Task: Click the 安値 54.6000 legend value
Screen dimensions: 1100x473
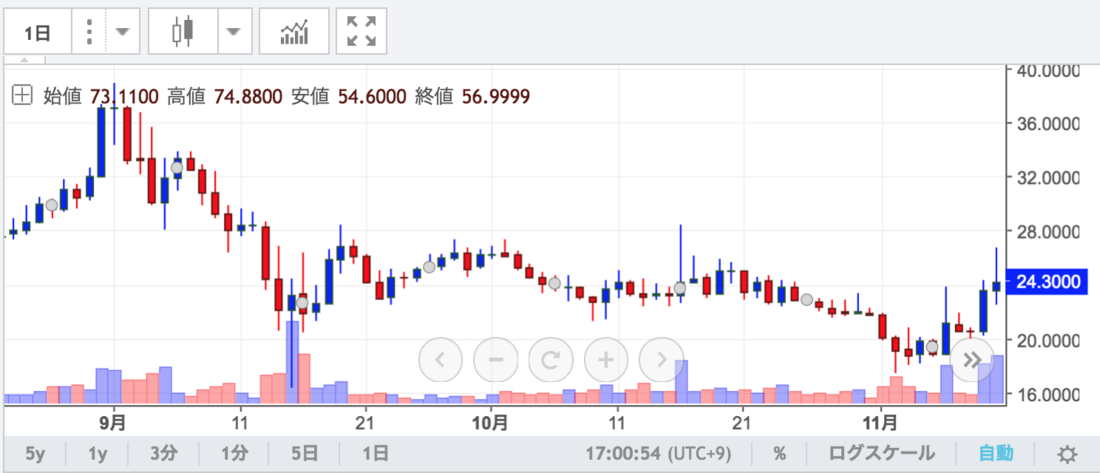Action: coord(348,96)
